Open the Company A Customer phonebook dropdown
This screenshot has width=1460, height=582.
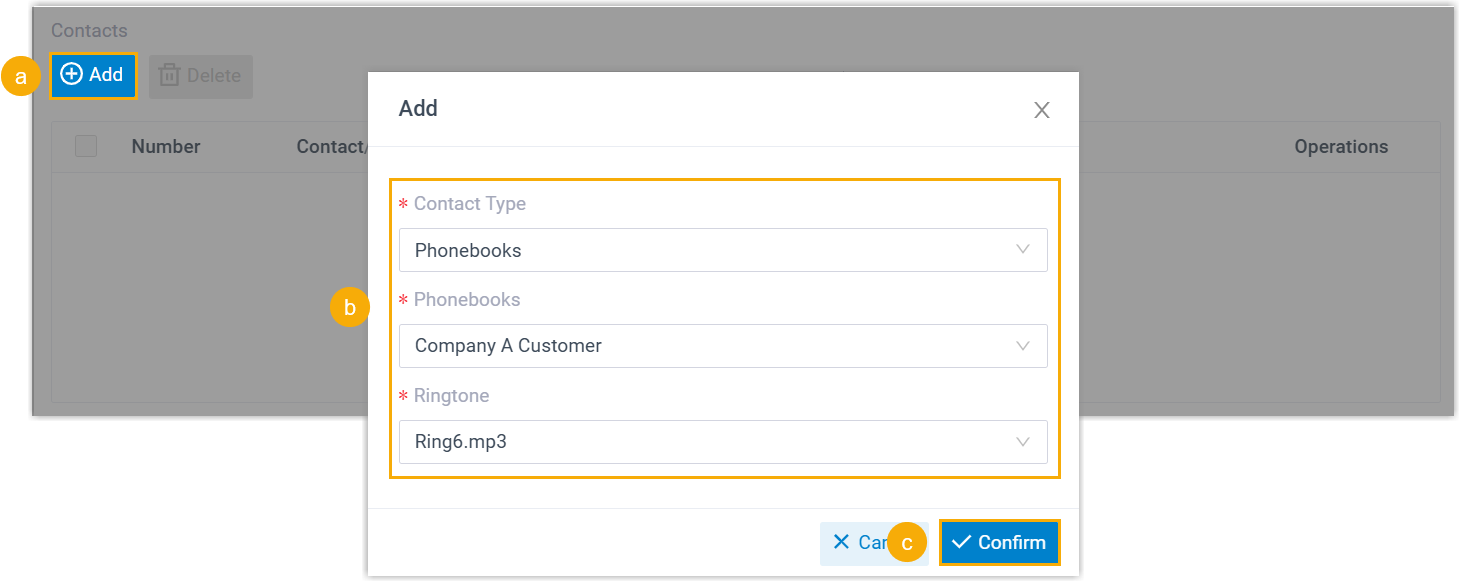pyautogui.click(x=722, y=346)
